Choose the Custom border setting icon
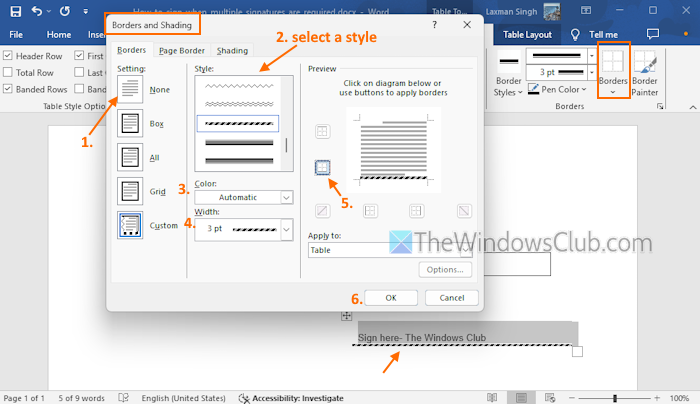This screenshot has width=700, height=404. click(x=130, y=225)
